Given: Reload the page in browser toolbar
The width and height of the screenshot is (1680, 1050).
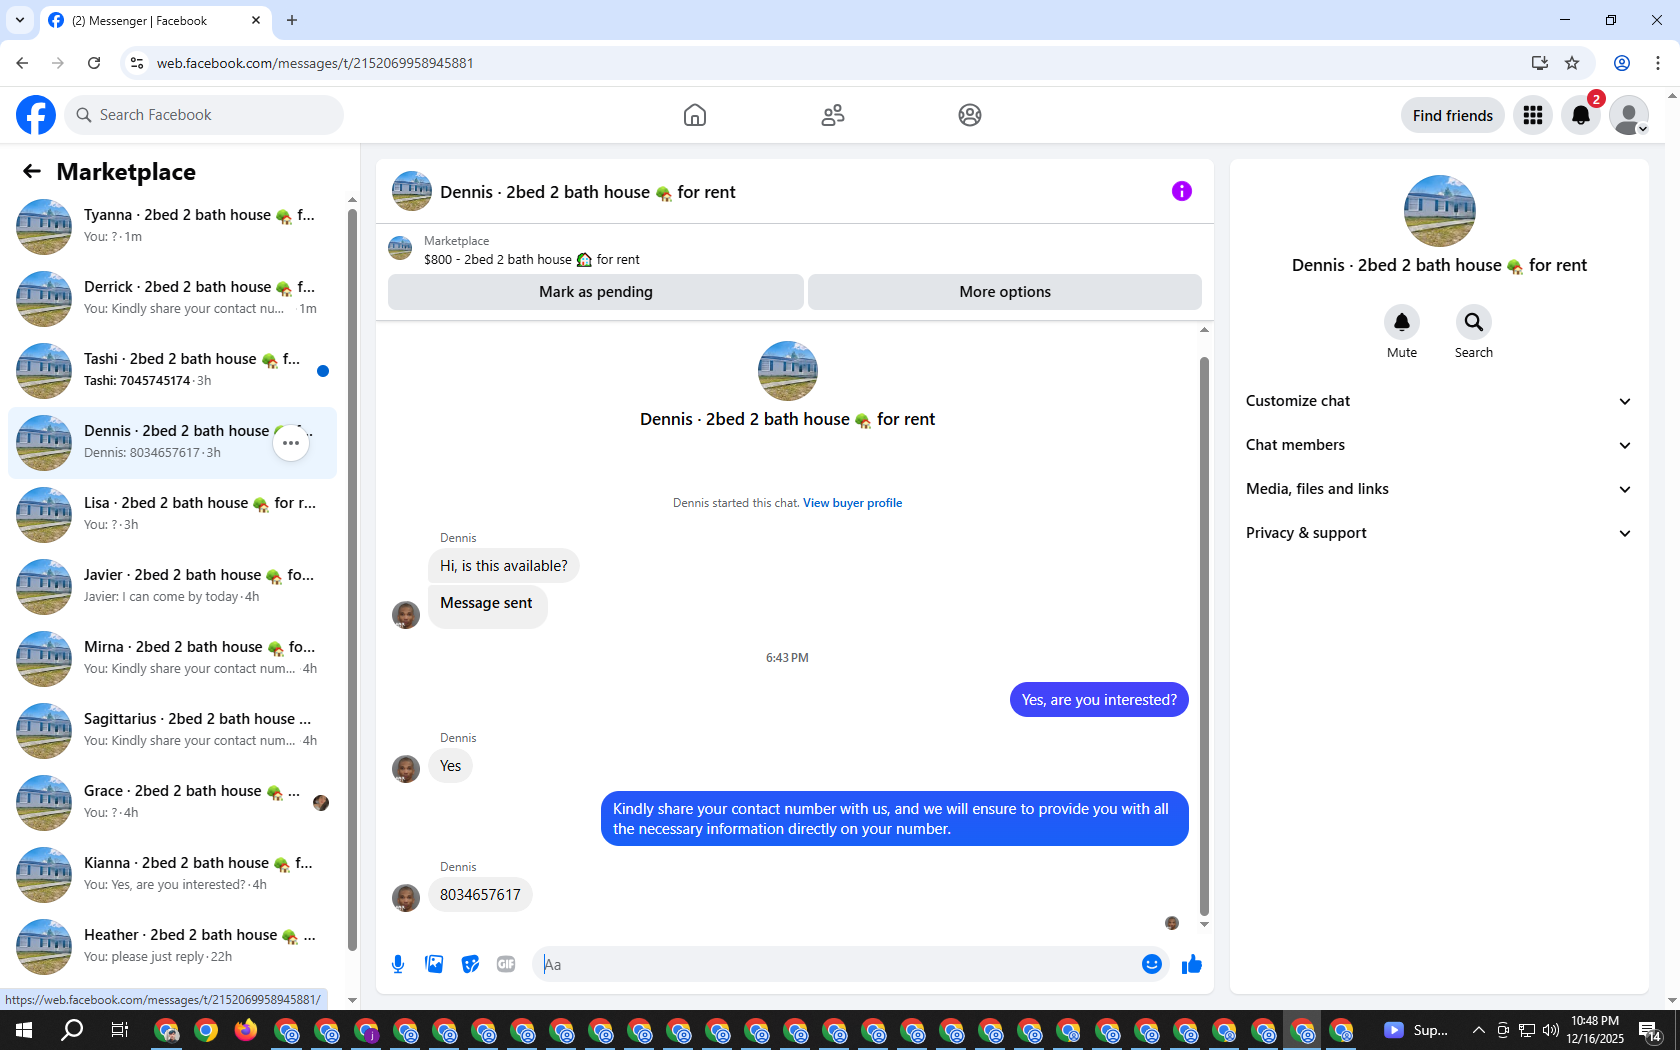Looking at the screenshot, I should pyautogui.click(x=94, y=63).
